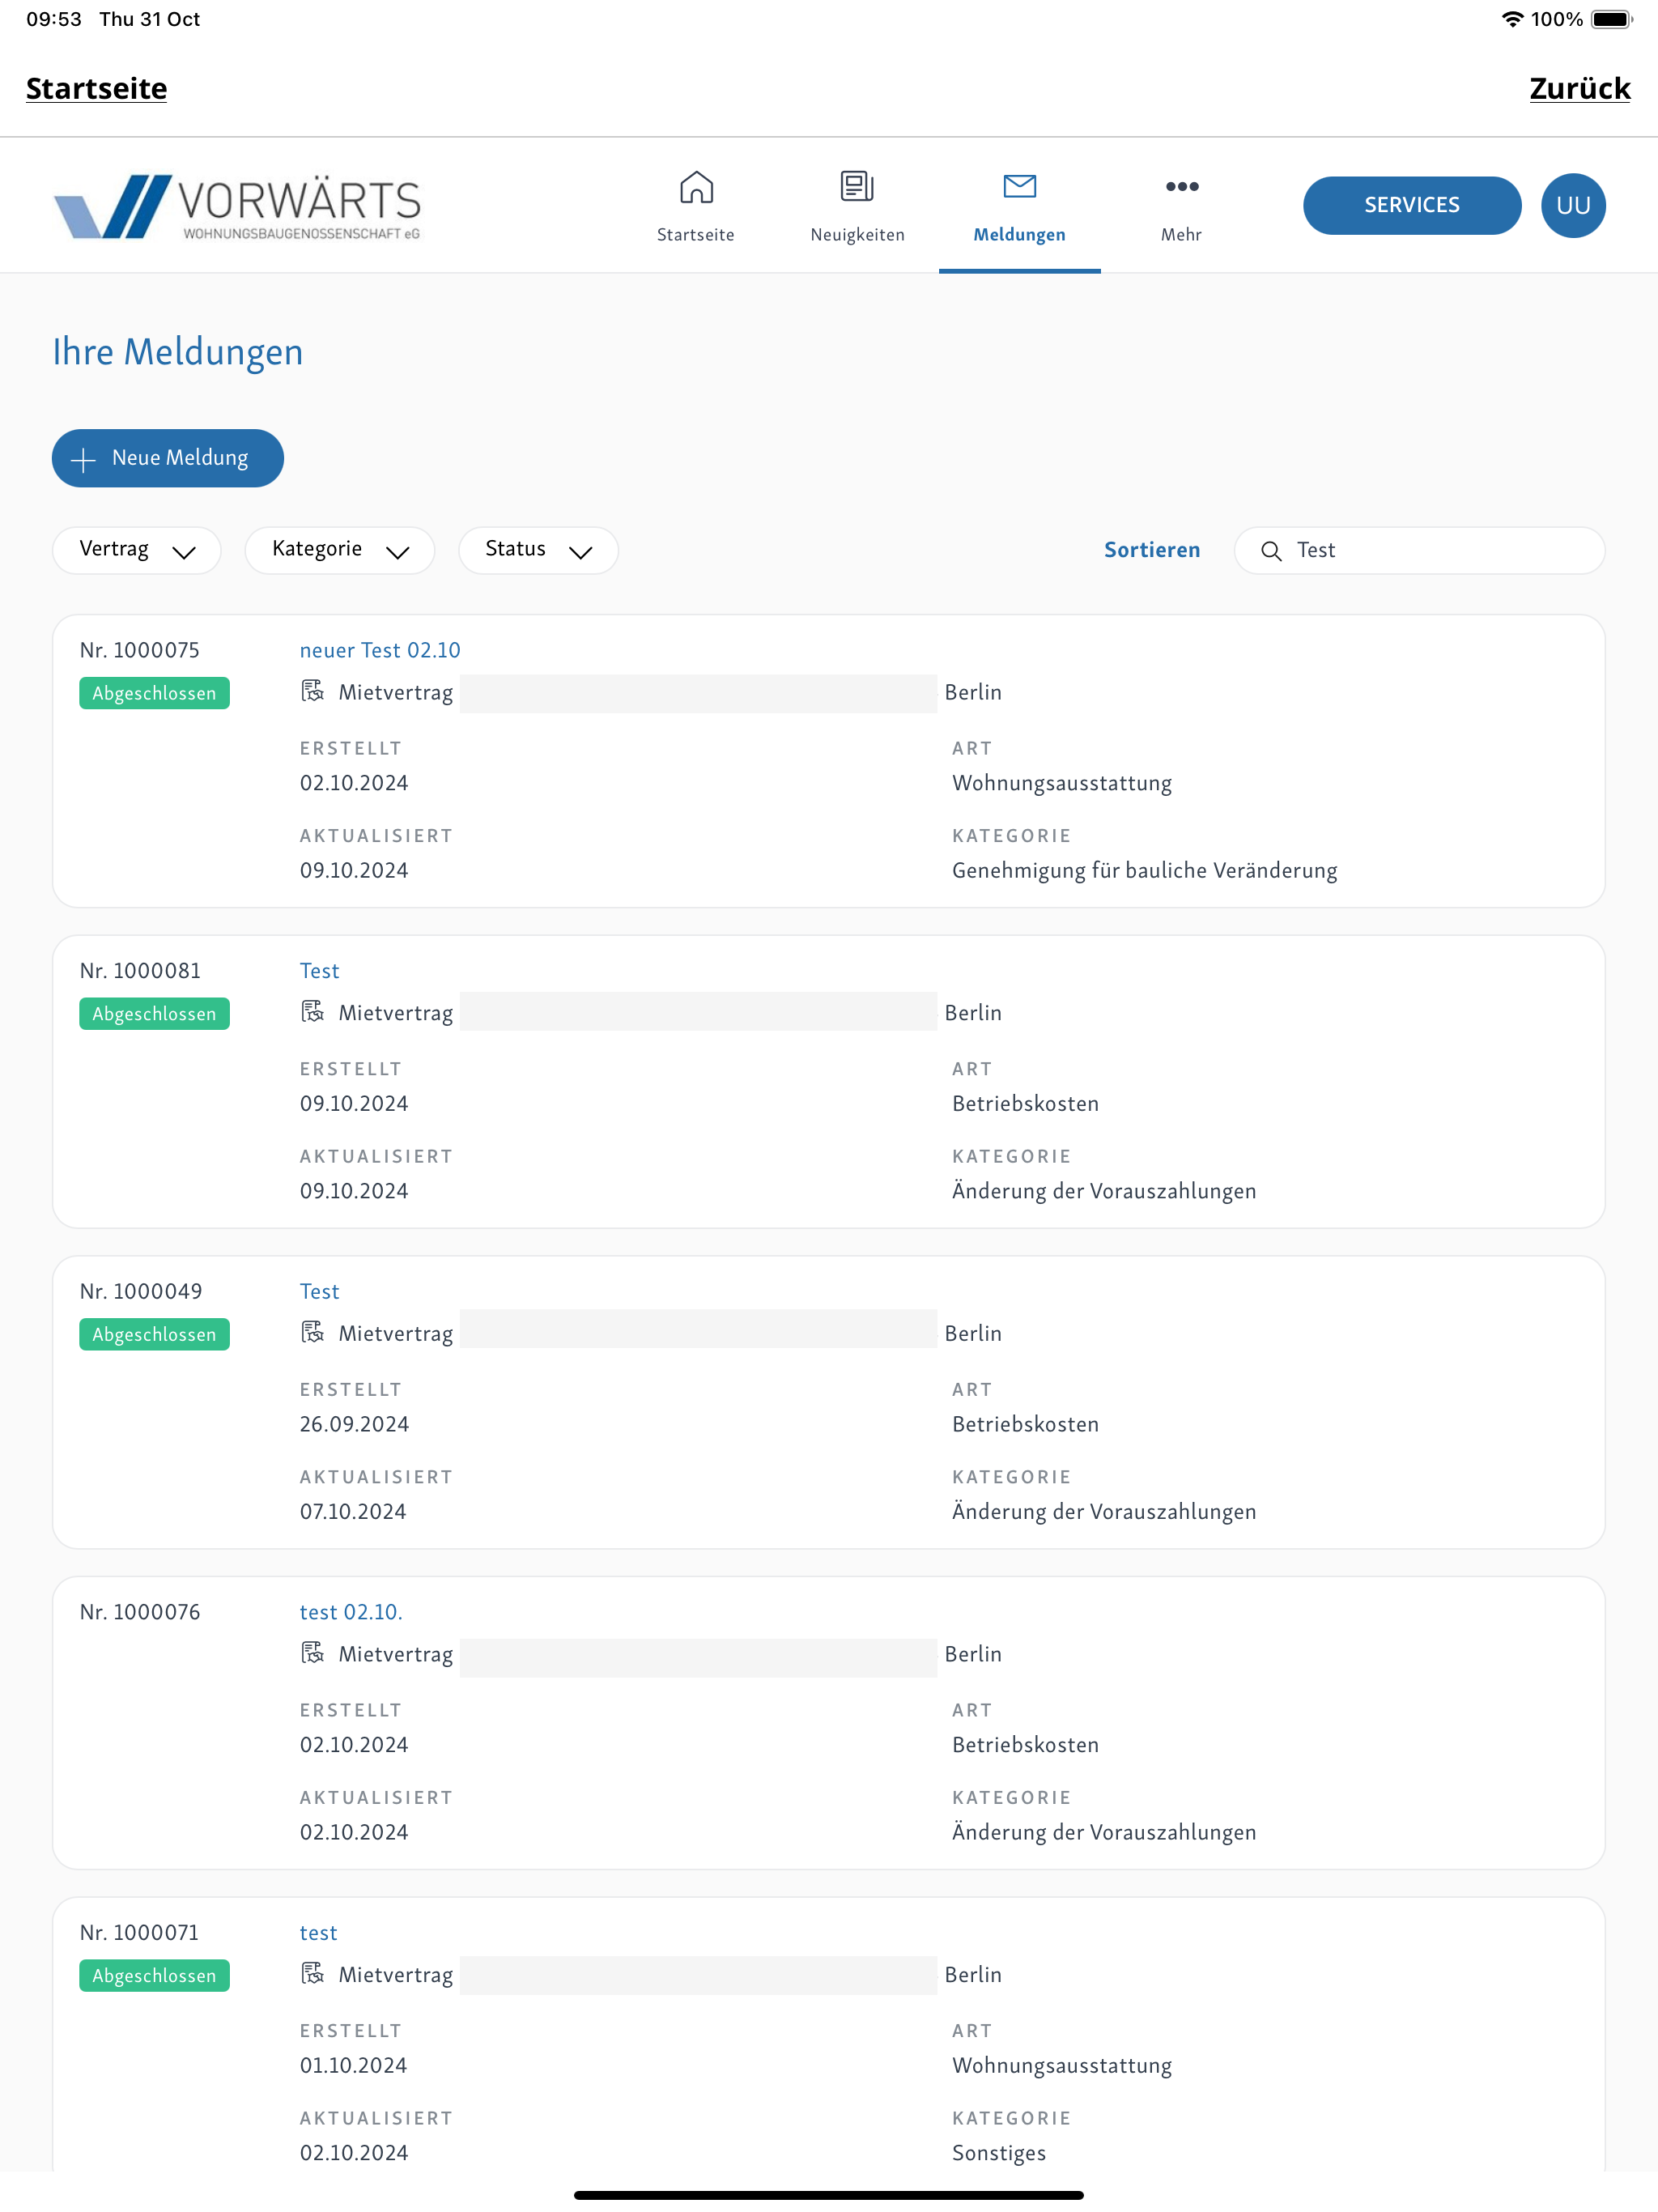Click "Genehmigung für bauliche Veränderung" text

tap(1144, 870)
